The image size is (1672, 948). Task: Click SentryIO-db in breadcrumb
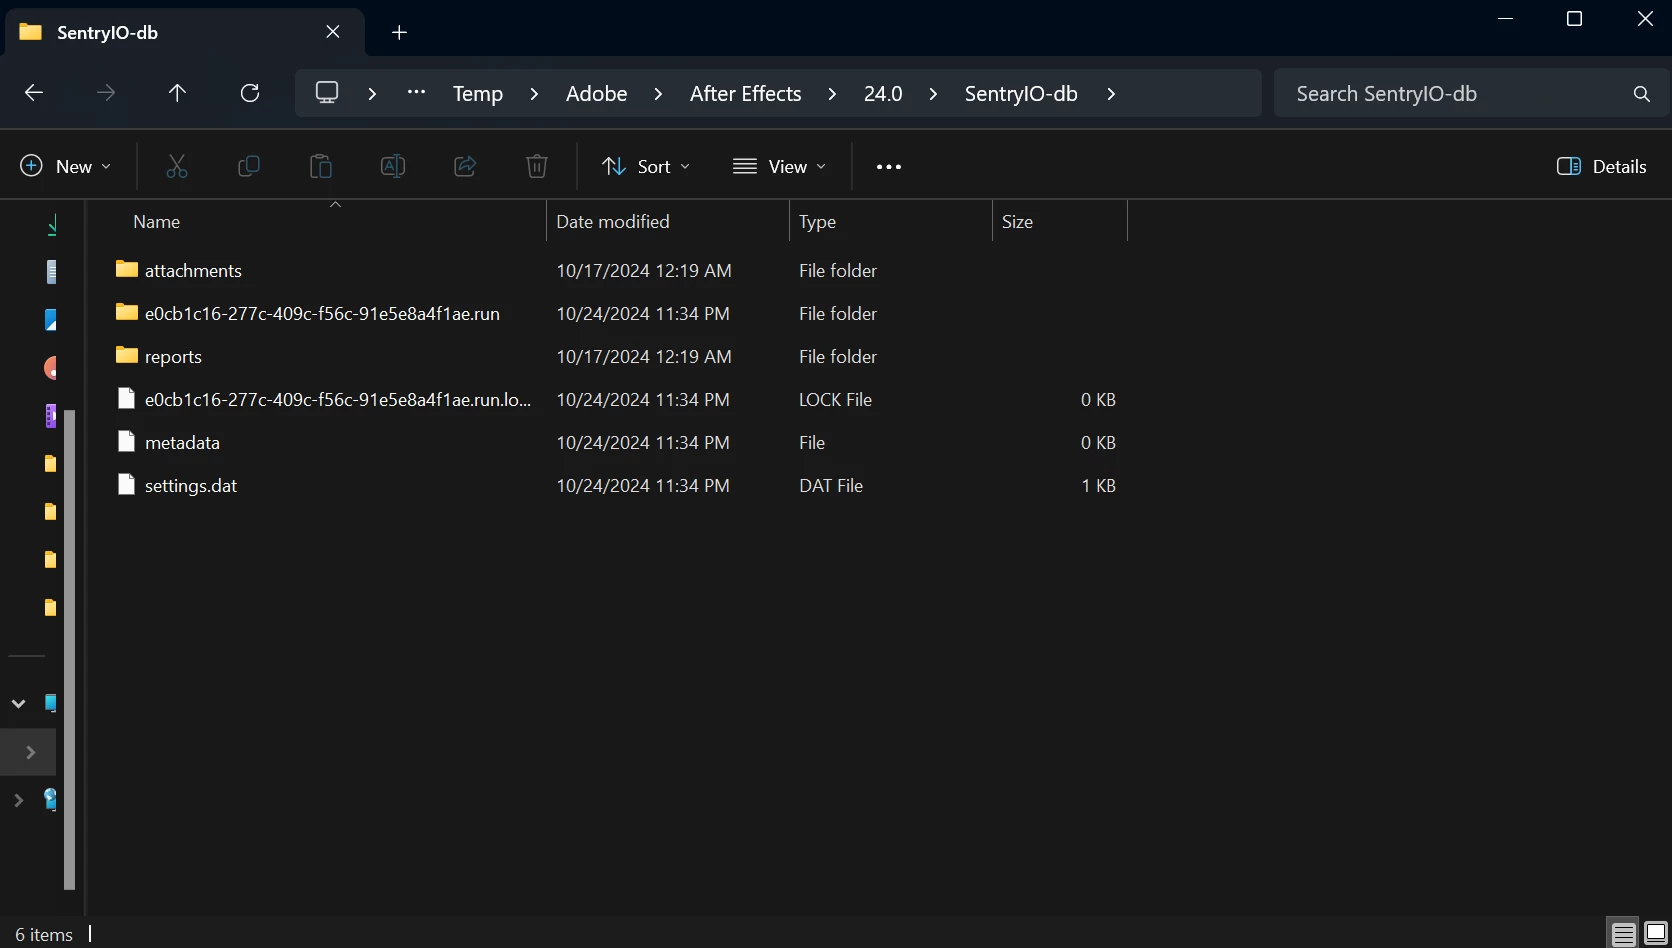point(1021,94)
